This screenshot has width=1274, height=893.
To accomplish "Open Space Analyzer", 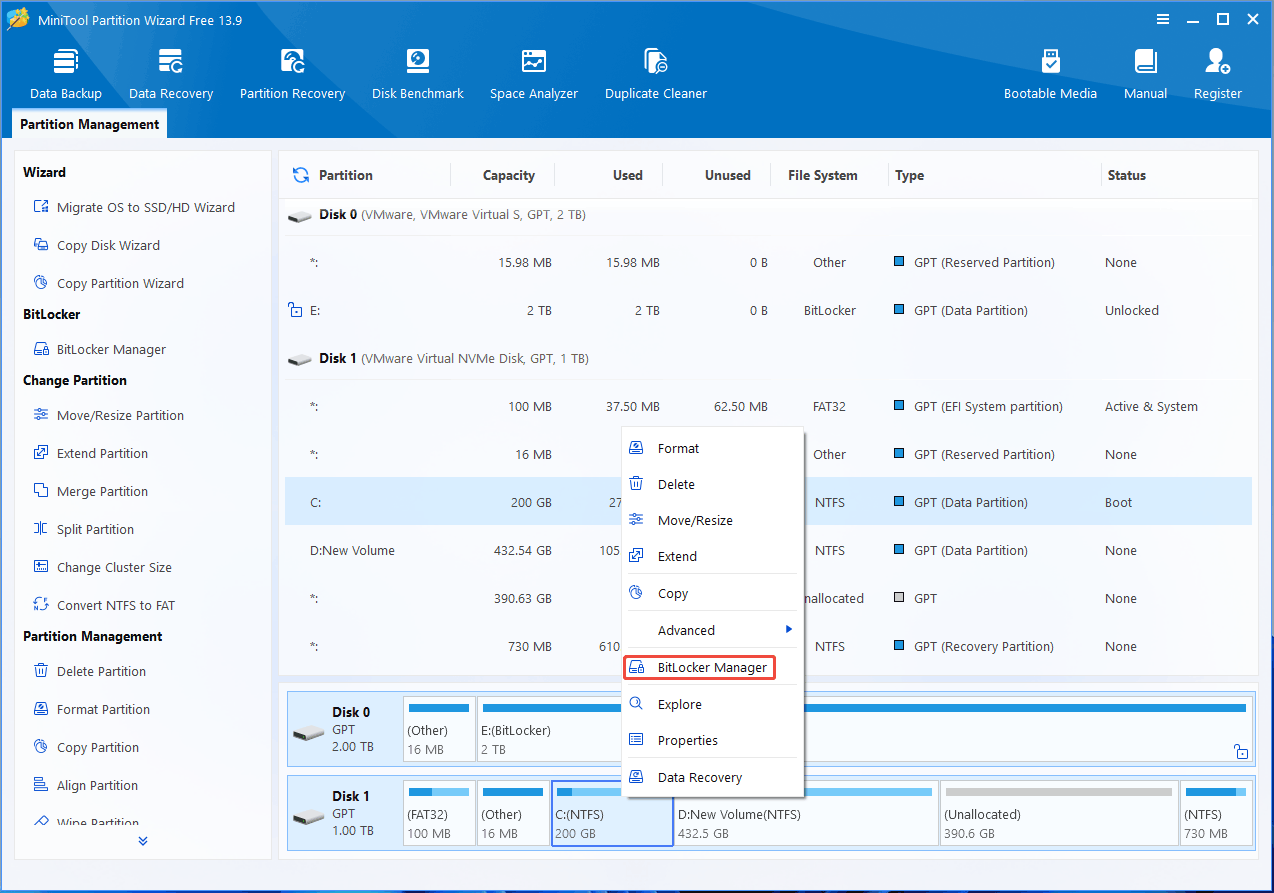I will pyautogui.click(x=534, y=73).
